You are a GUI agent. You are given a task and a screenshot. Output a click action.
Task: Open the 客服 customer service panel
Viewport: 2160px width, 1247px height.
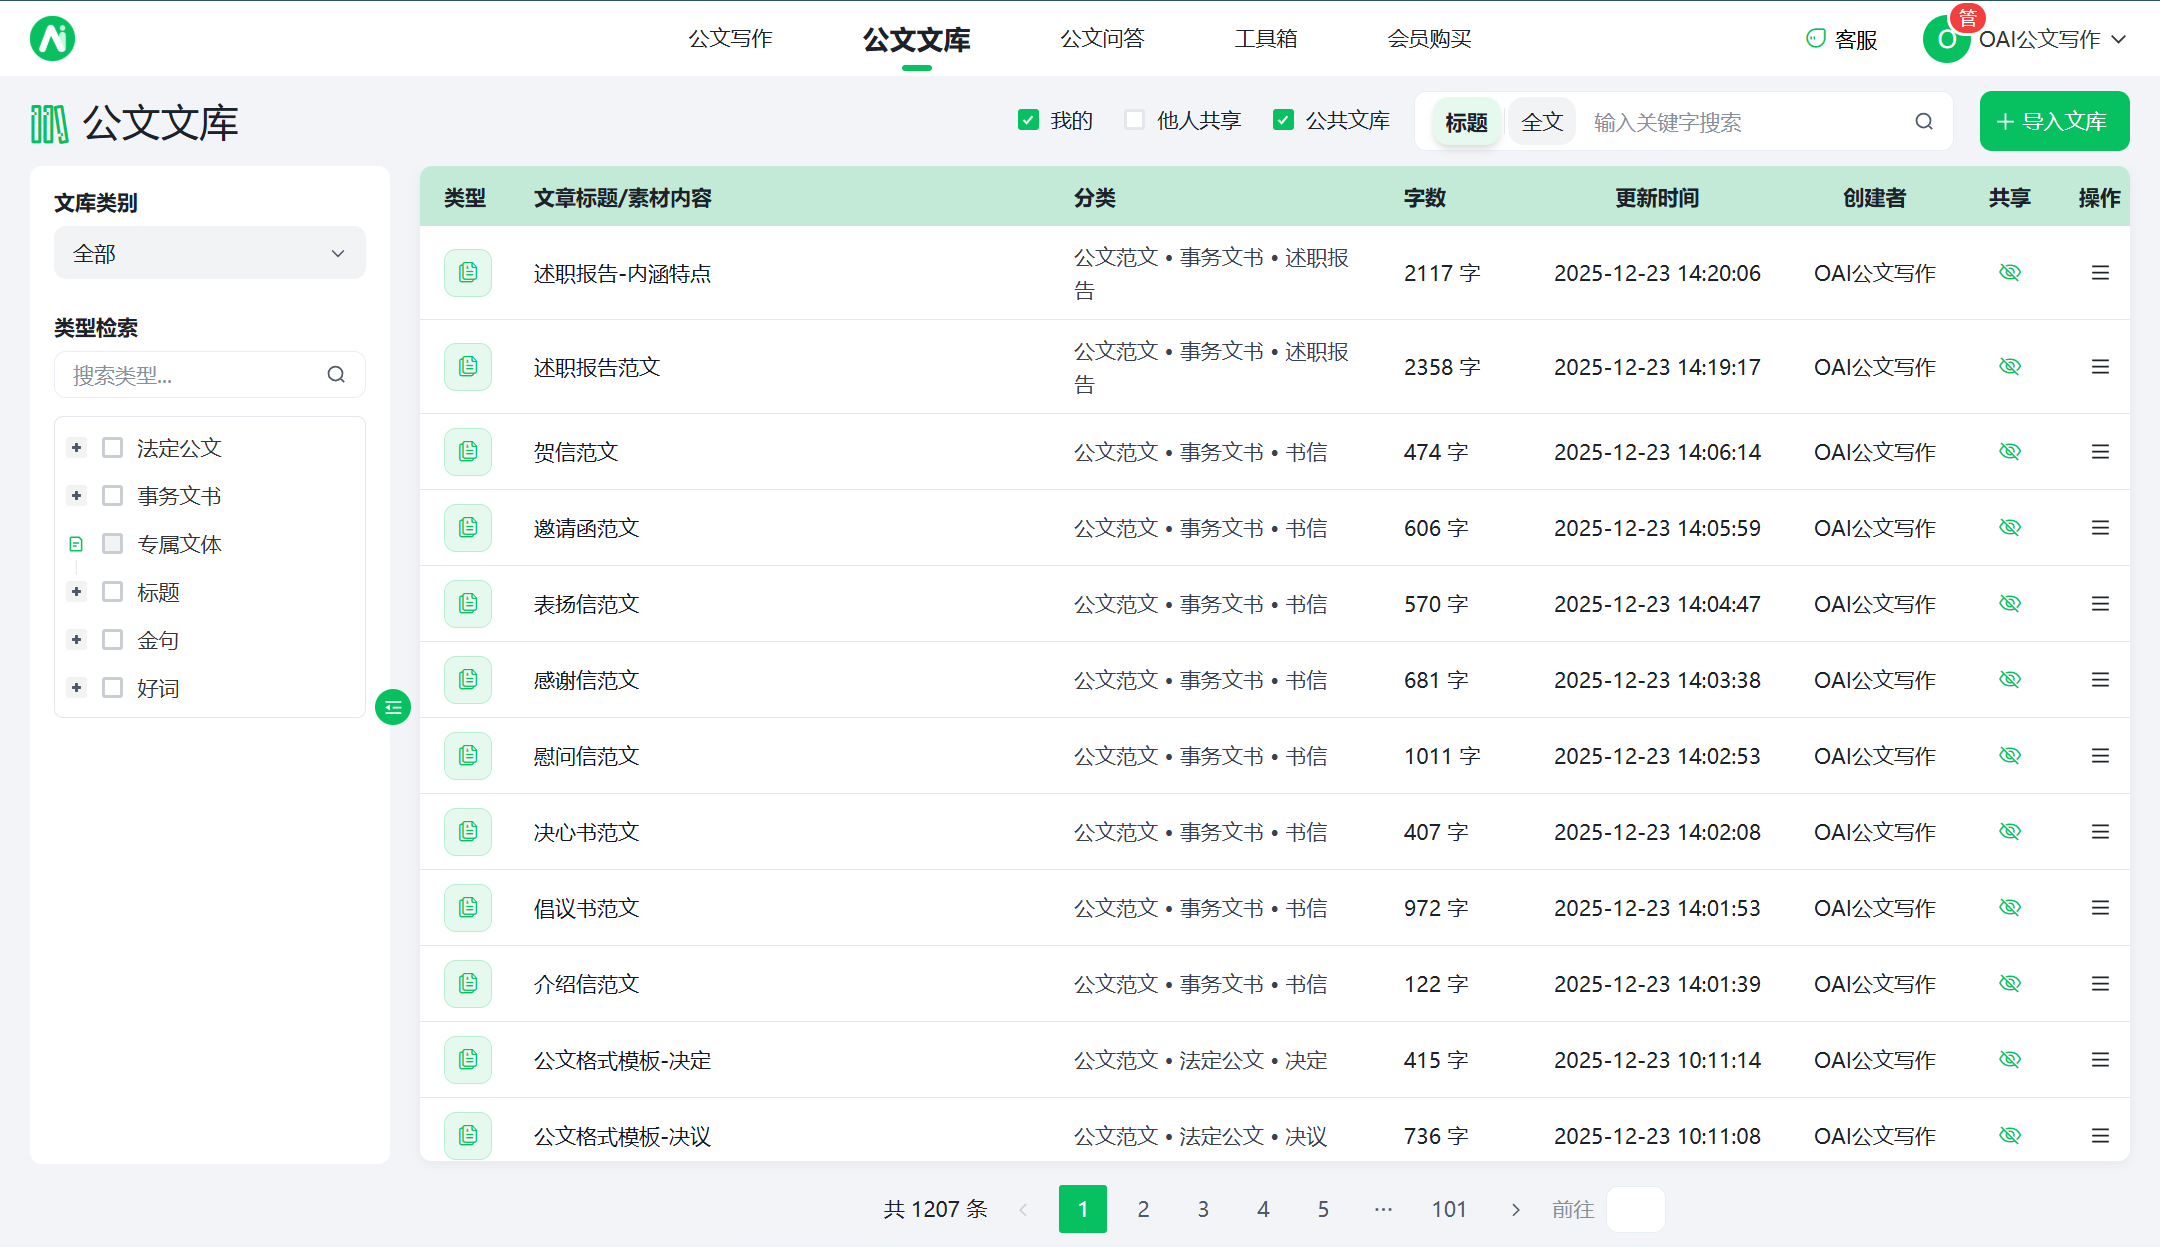click(x=1843, y=38)
